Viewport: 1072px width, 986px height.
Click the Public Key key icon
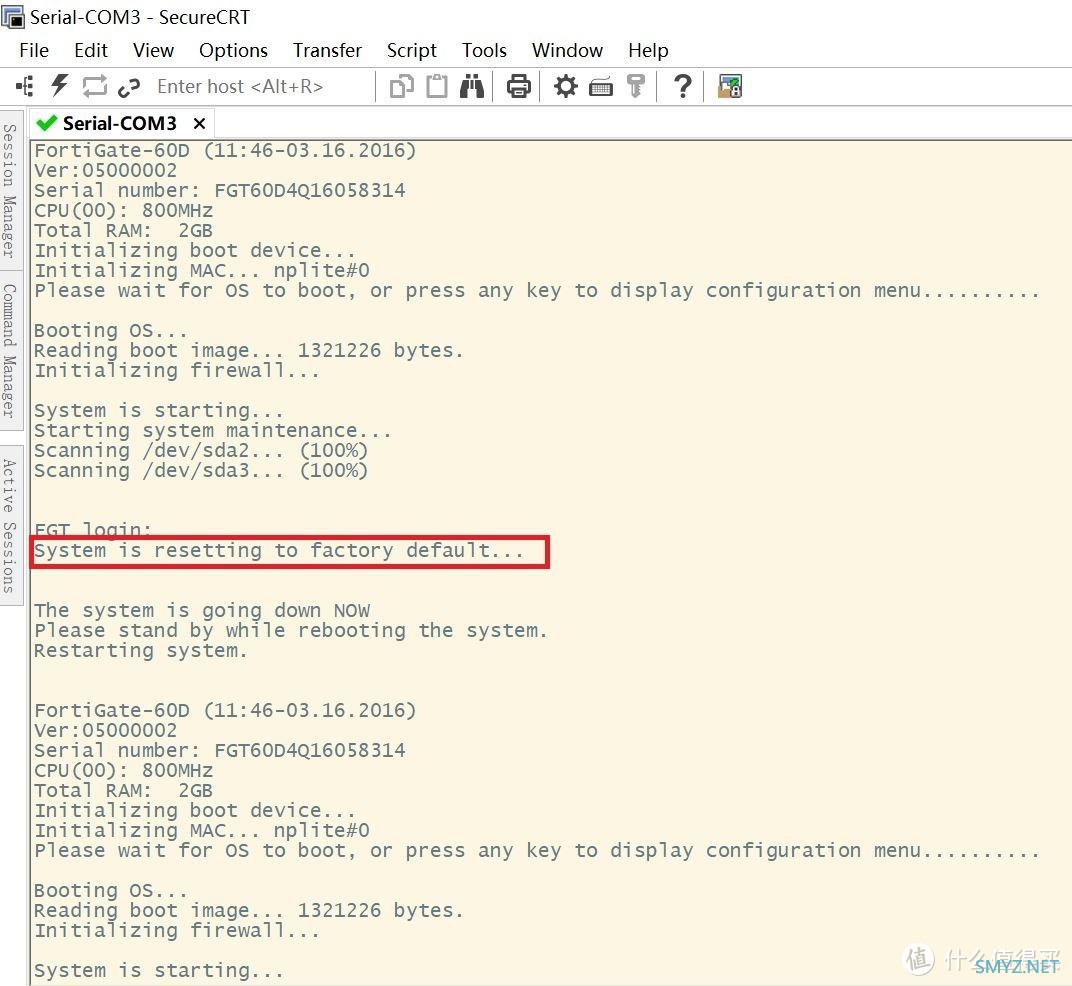coord(636,86)
